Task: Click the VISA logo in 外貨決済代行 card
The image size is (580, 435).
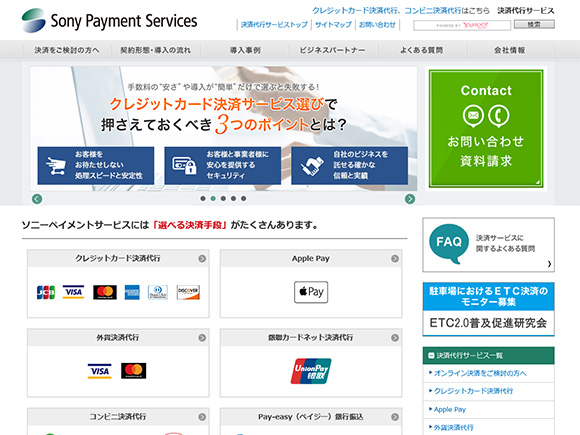Action: click(x=100, y=371)
